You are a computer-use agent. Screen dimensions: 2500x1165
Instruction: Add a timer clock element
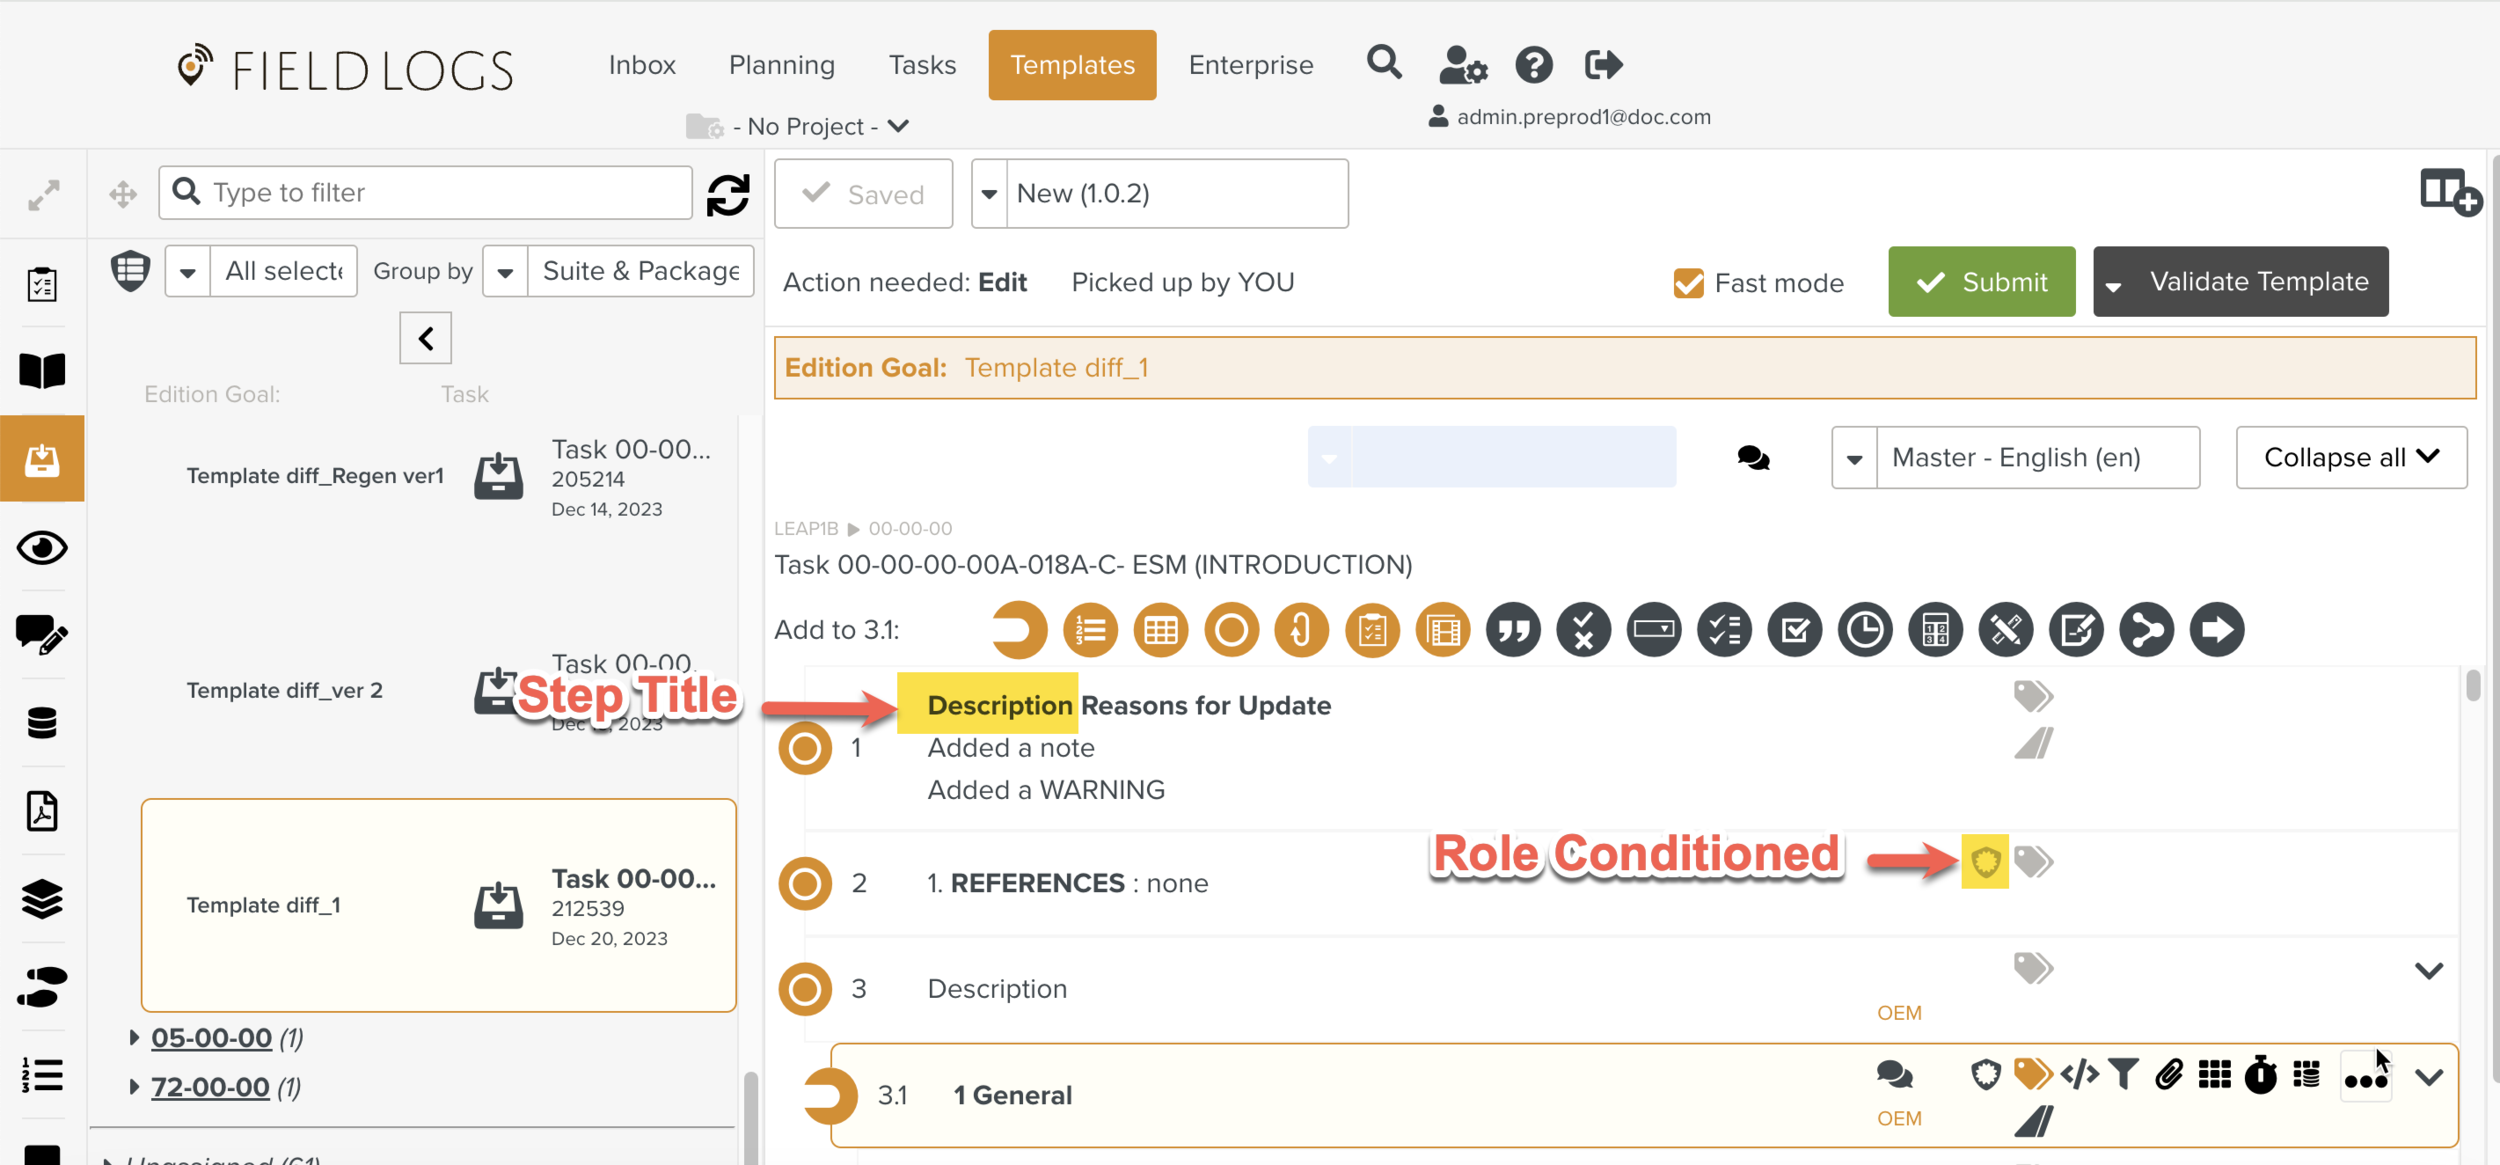coord(1865,630)
